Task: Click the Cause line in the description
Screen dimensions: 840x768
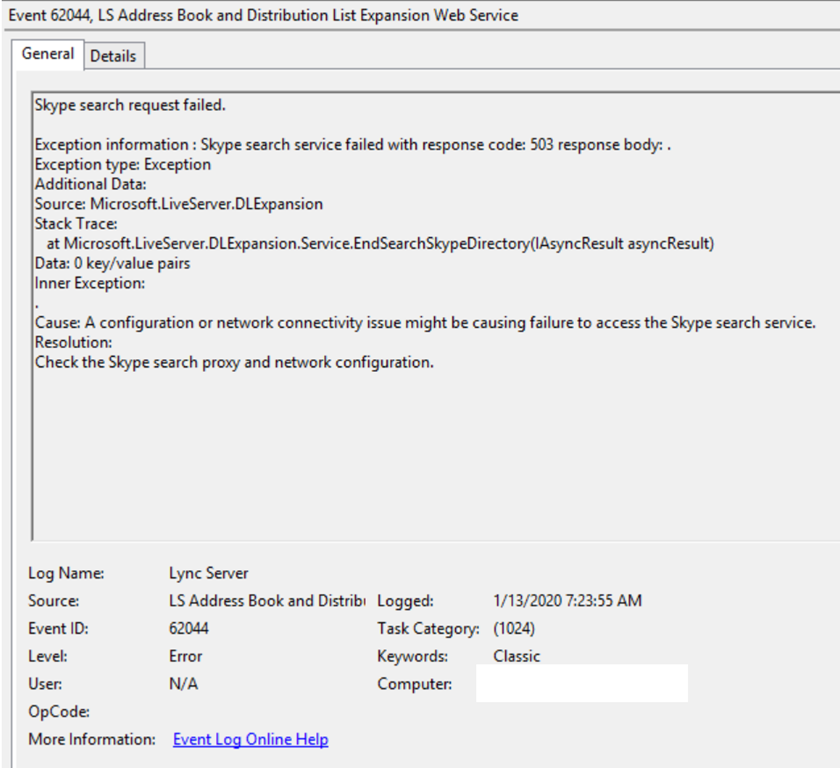Action: coord(425,322)
